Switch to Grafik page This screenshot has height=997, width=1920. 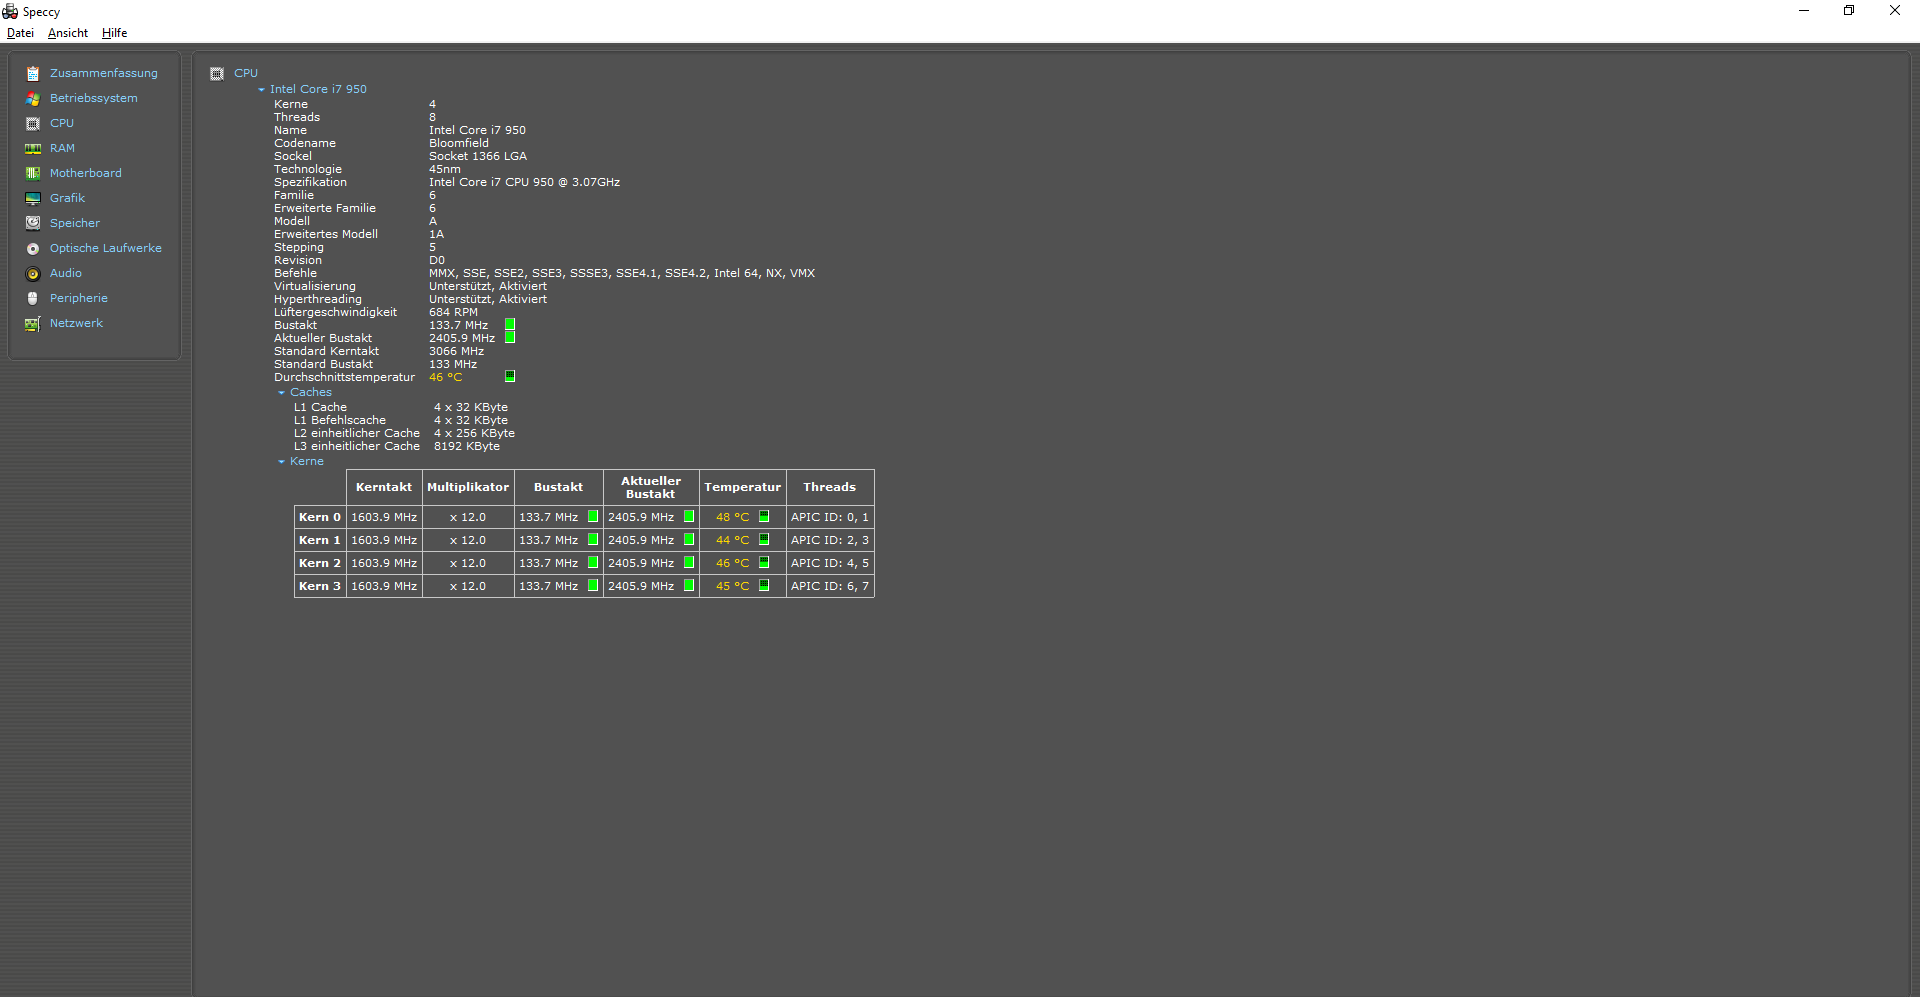pyautogui.click(x=67, y=199)
